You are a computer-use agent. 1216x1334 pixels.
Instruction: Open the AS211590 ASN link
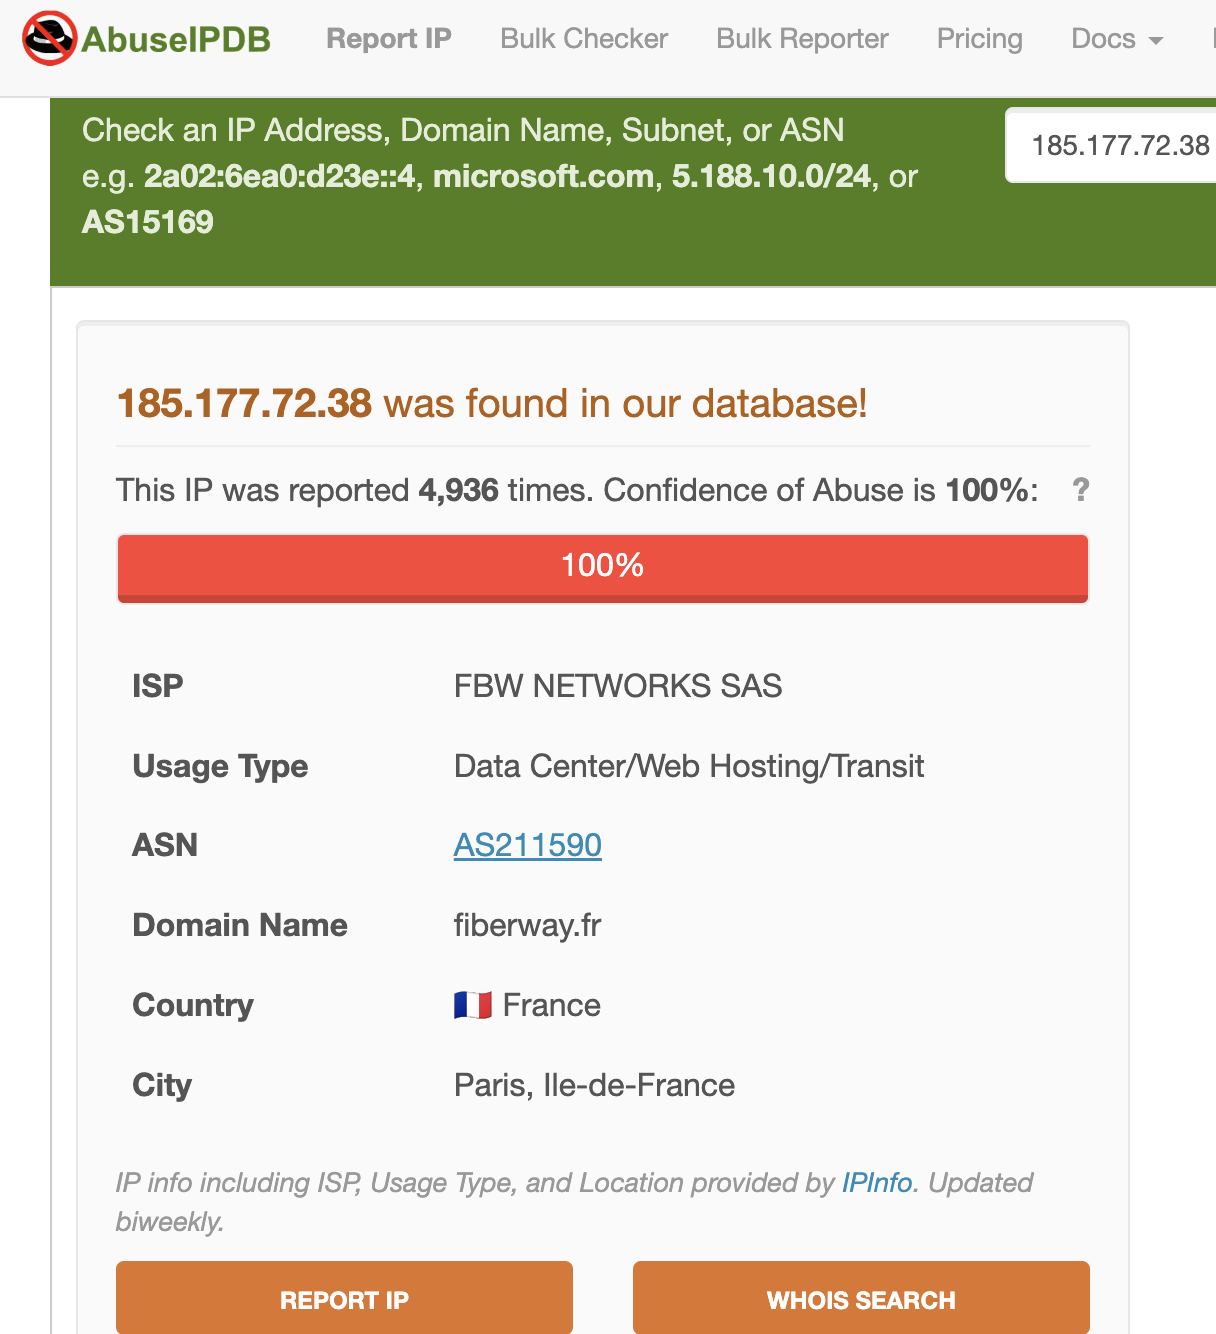(x=528, y=845)
